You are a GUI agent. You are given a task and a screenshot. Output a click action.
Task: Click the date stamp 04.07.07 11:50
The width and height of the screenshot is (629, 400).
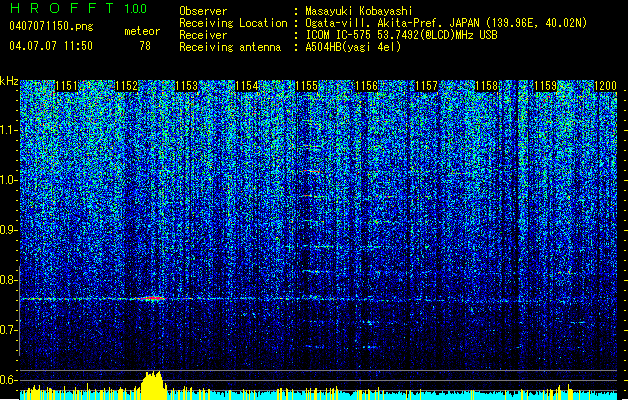click(51, 45)
